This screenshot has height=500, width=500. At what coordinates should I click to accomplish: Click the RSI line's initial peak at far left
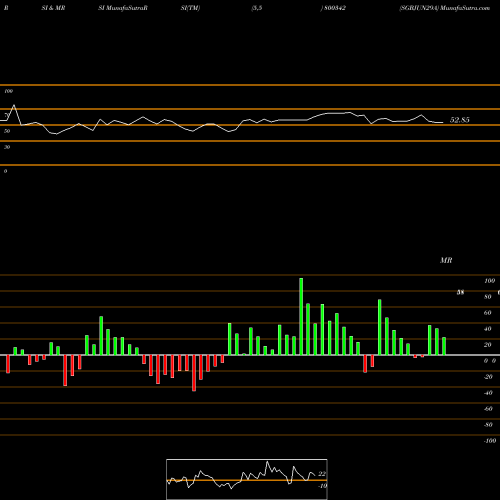coord(14,105)
